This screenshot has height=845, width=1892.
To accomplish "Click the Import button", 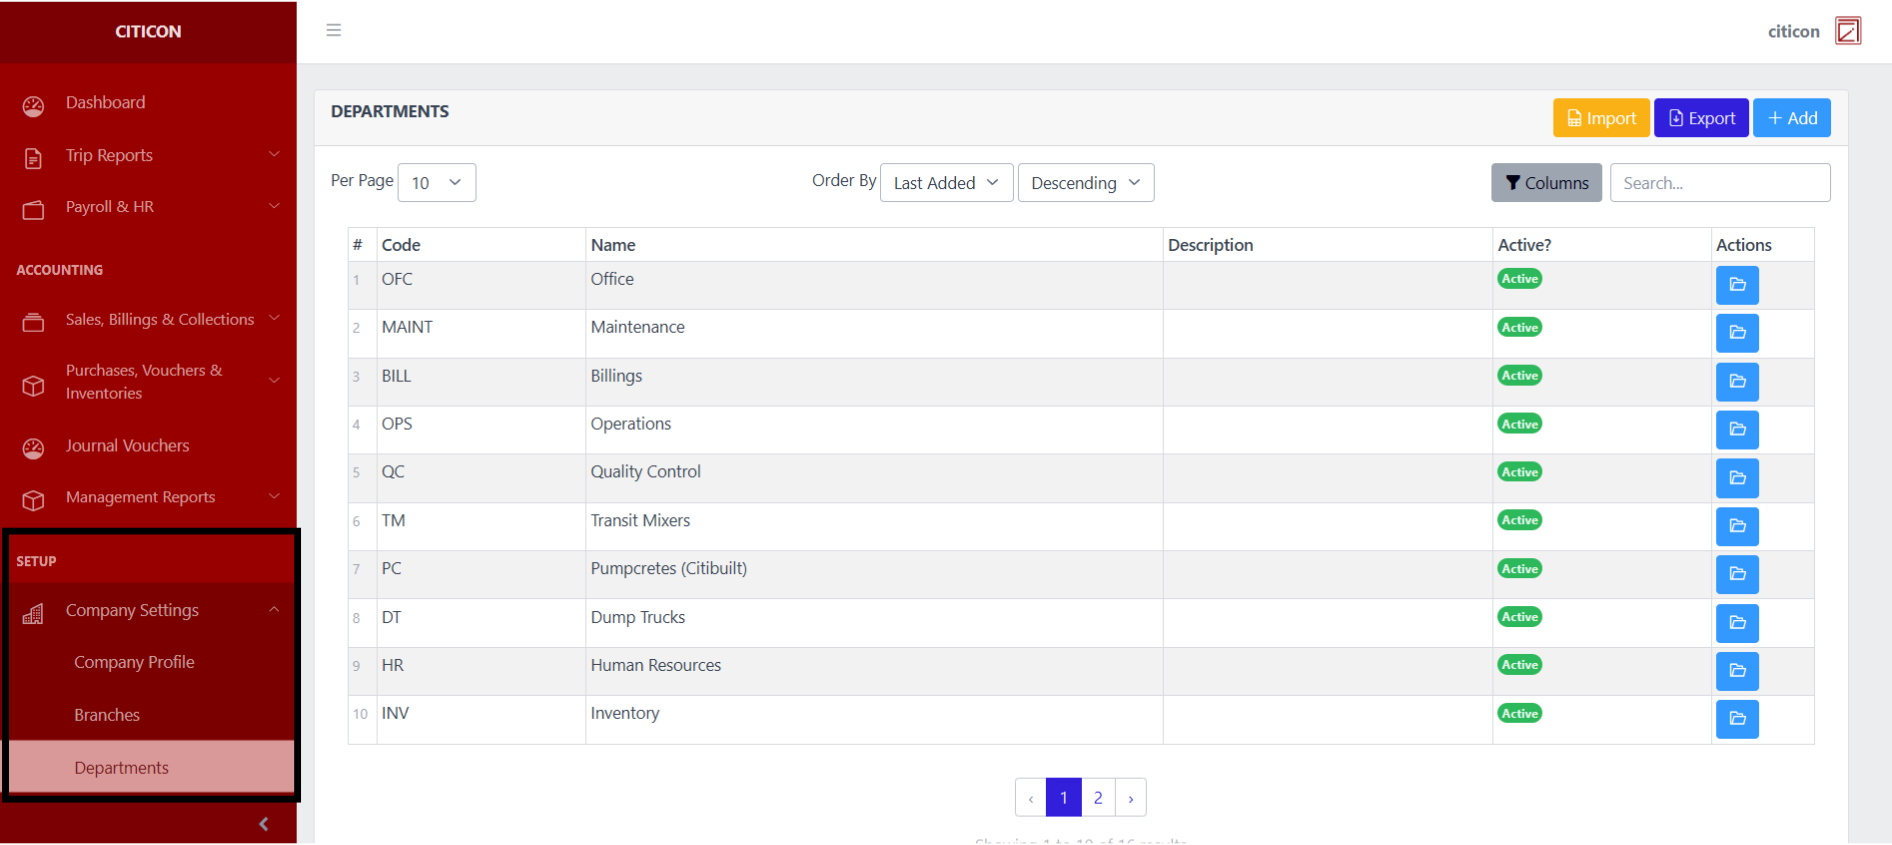I will [1601, 118].
